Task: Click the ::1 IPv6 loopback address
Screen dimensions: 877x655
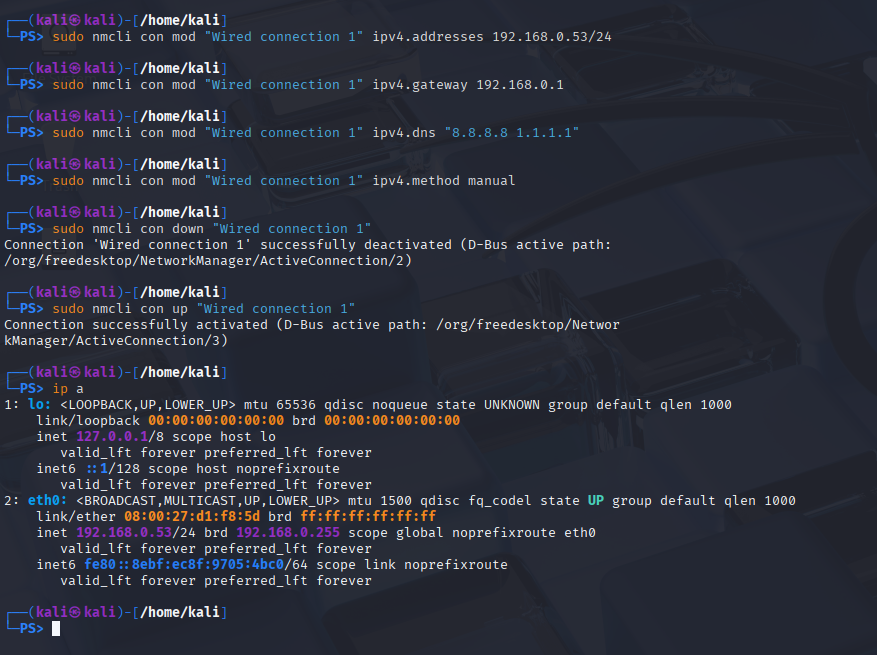Action: pyautogui.click(x=96, y=469)
